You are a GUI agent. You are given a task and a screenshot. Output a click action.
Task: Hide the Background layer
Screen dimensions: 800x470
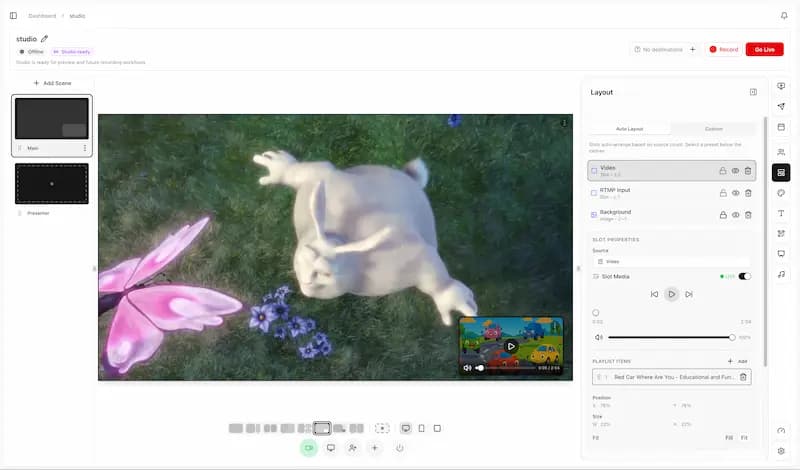click(x=736, y=215)
